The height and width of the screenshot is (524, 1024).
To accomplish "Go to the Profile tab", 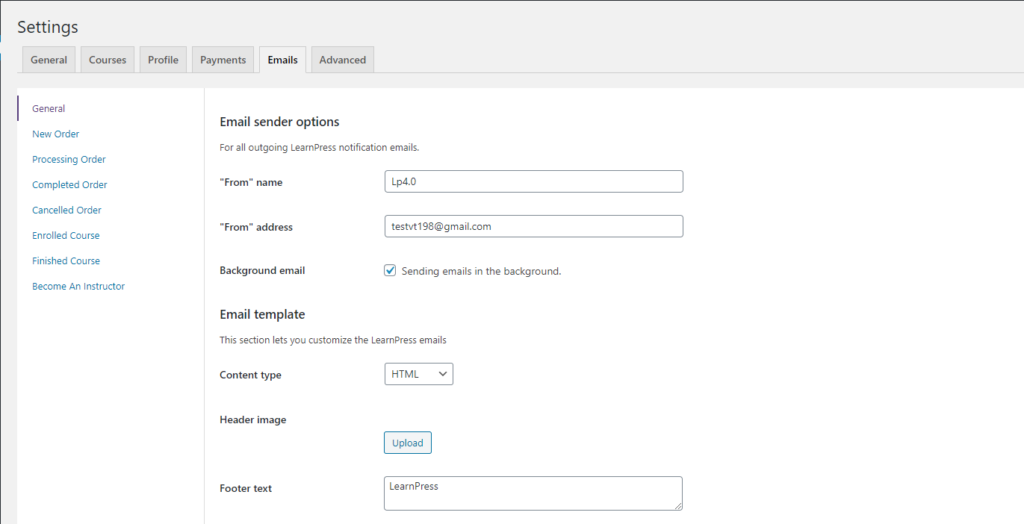I will point(163,60).
